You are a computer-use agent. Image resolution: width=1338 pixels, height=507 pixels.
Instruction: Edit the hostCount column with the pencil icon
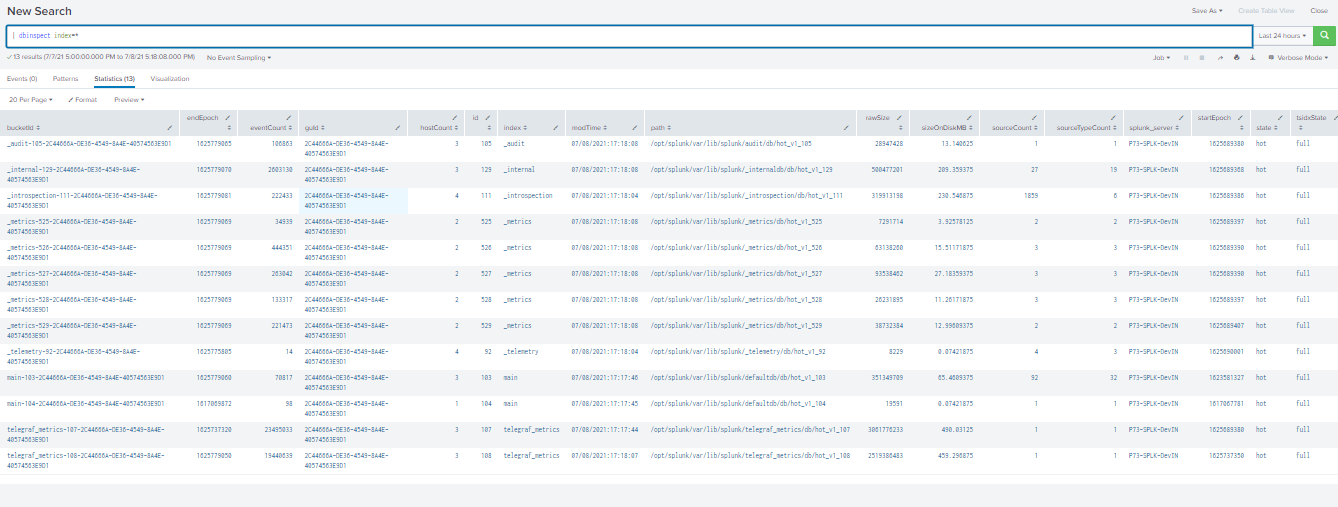tap(456, 118)
